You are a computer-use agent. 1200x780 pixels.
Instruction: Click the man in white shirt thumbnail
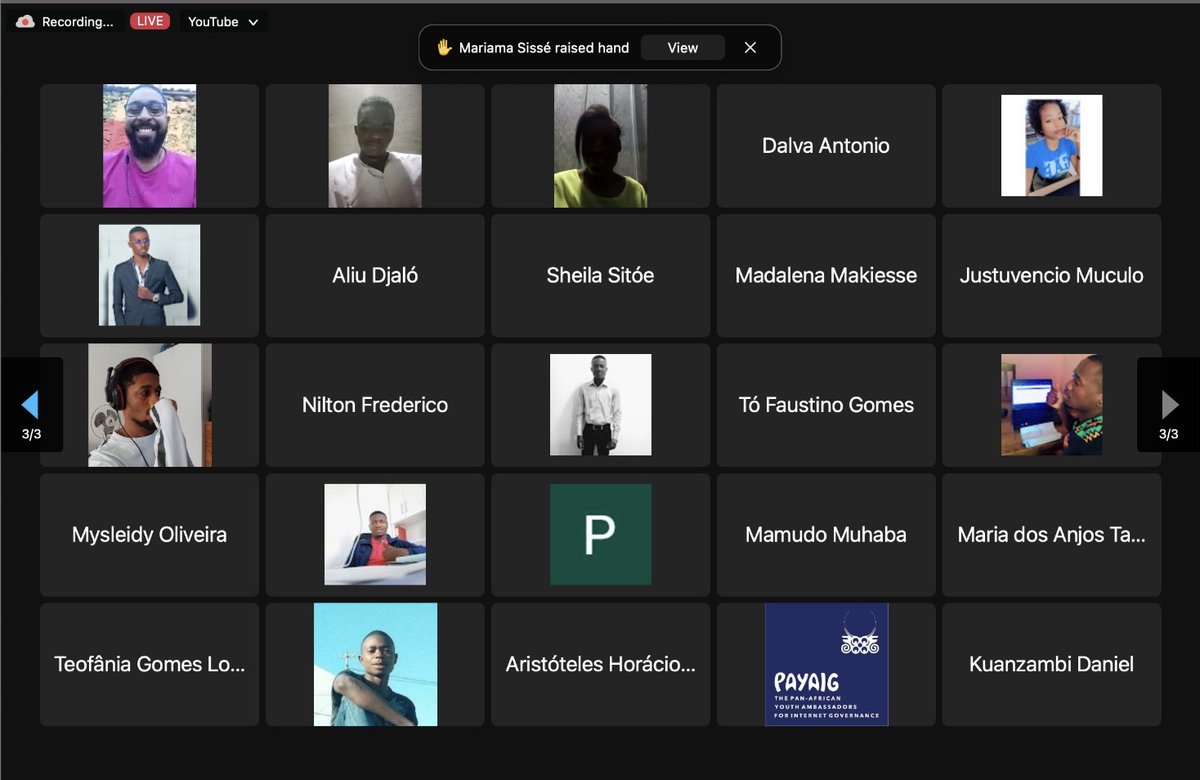(375, 146)
